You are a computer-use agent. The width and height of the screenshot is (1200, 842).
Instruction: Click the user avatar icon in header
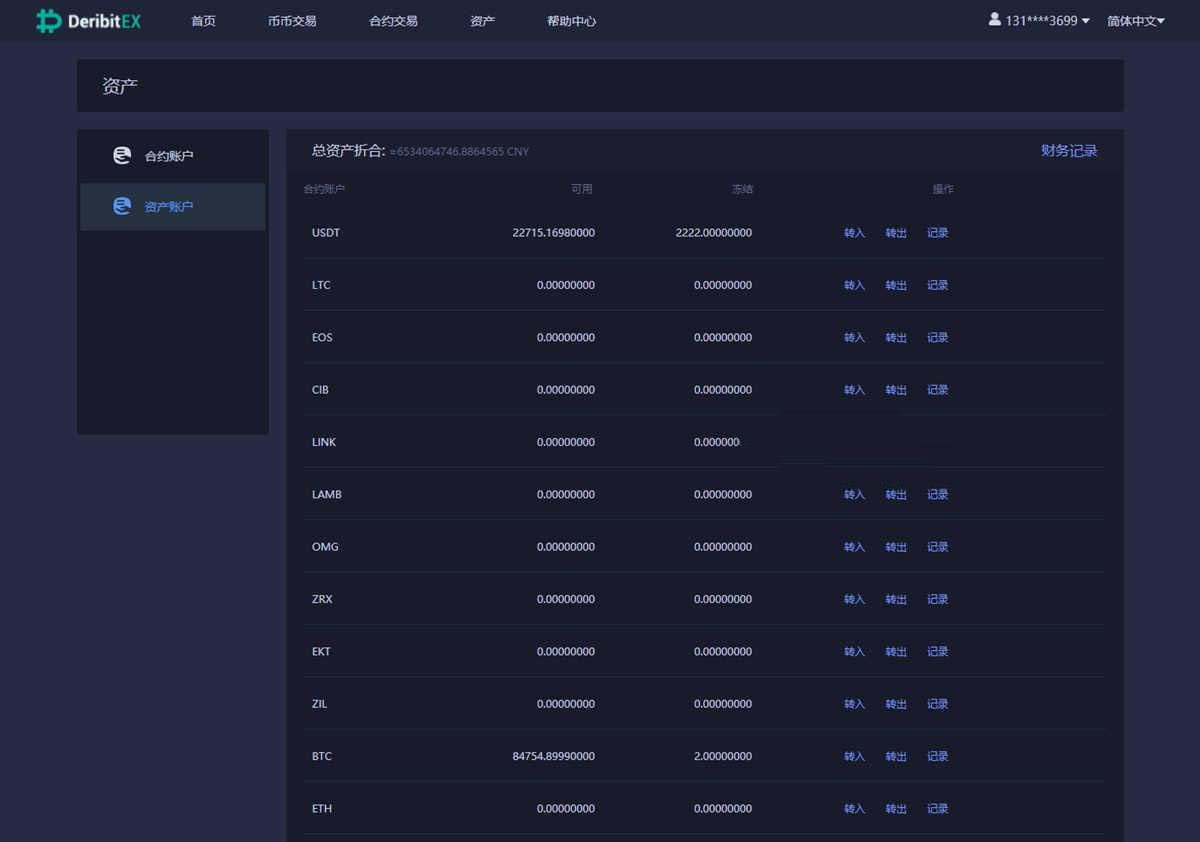point(995,19)
